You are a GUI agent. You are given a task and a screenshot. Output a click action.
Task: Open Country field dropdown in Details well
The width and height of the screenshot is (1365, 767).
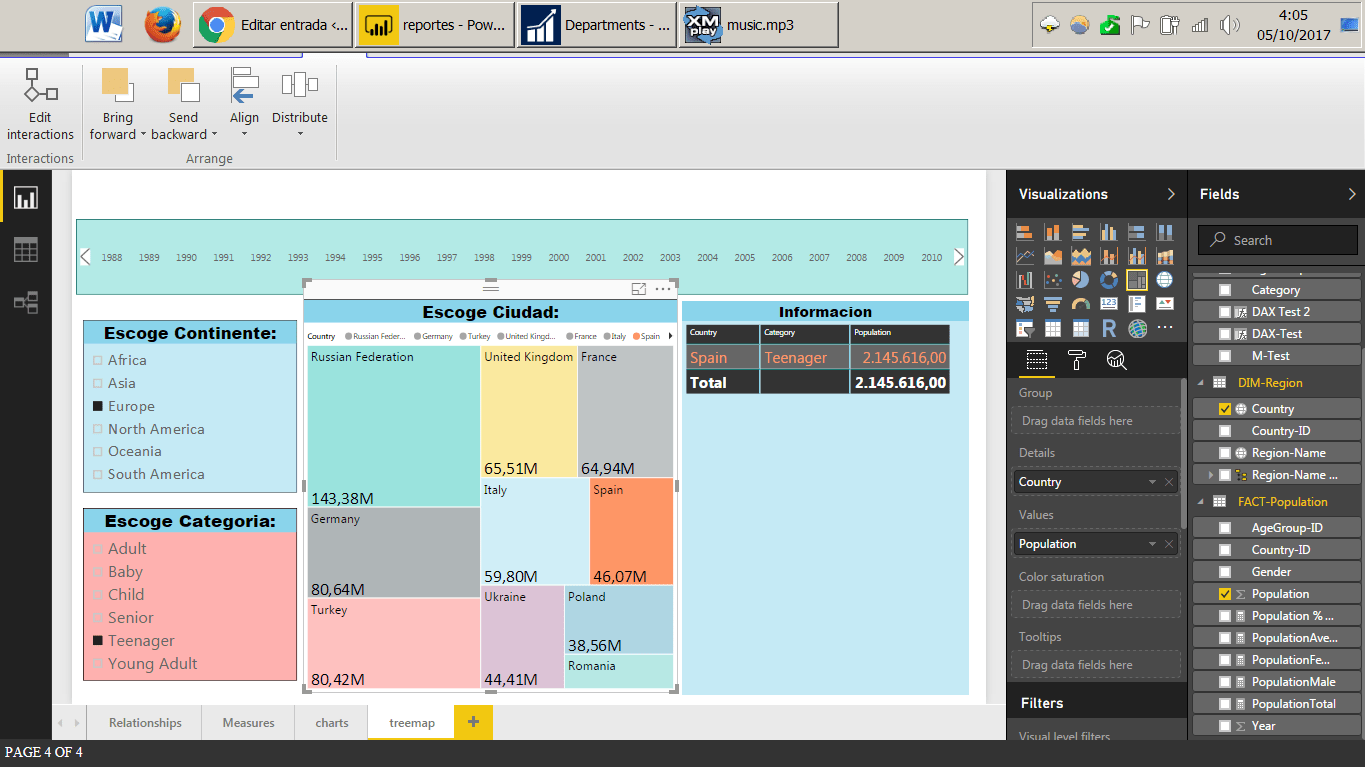[x=1154, y=482]
